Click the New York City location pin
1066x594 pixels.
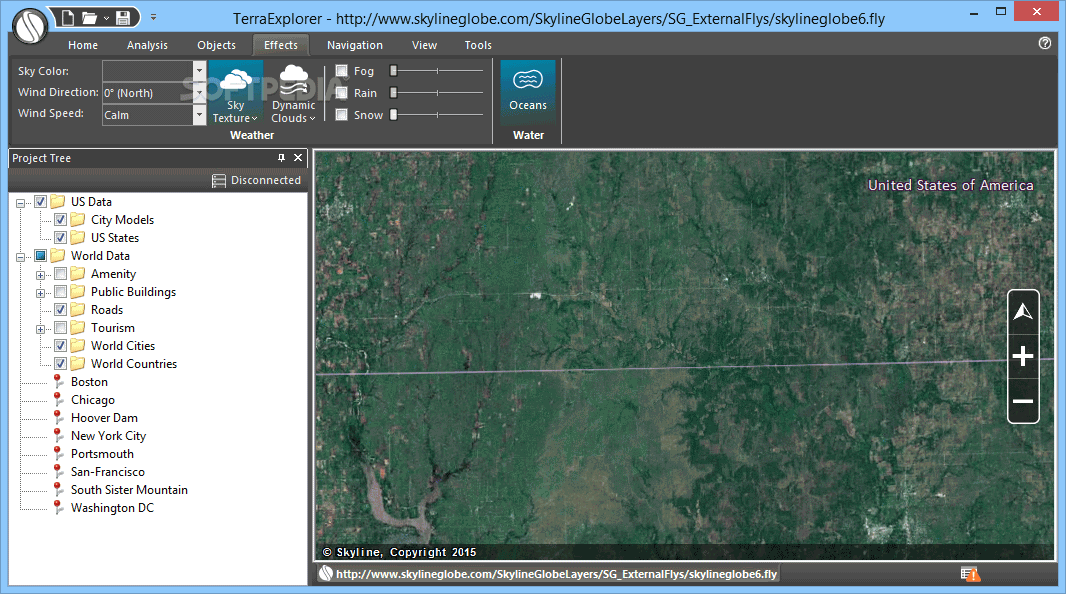[x=58, y=436]
